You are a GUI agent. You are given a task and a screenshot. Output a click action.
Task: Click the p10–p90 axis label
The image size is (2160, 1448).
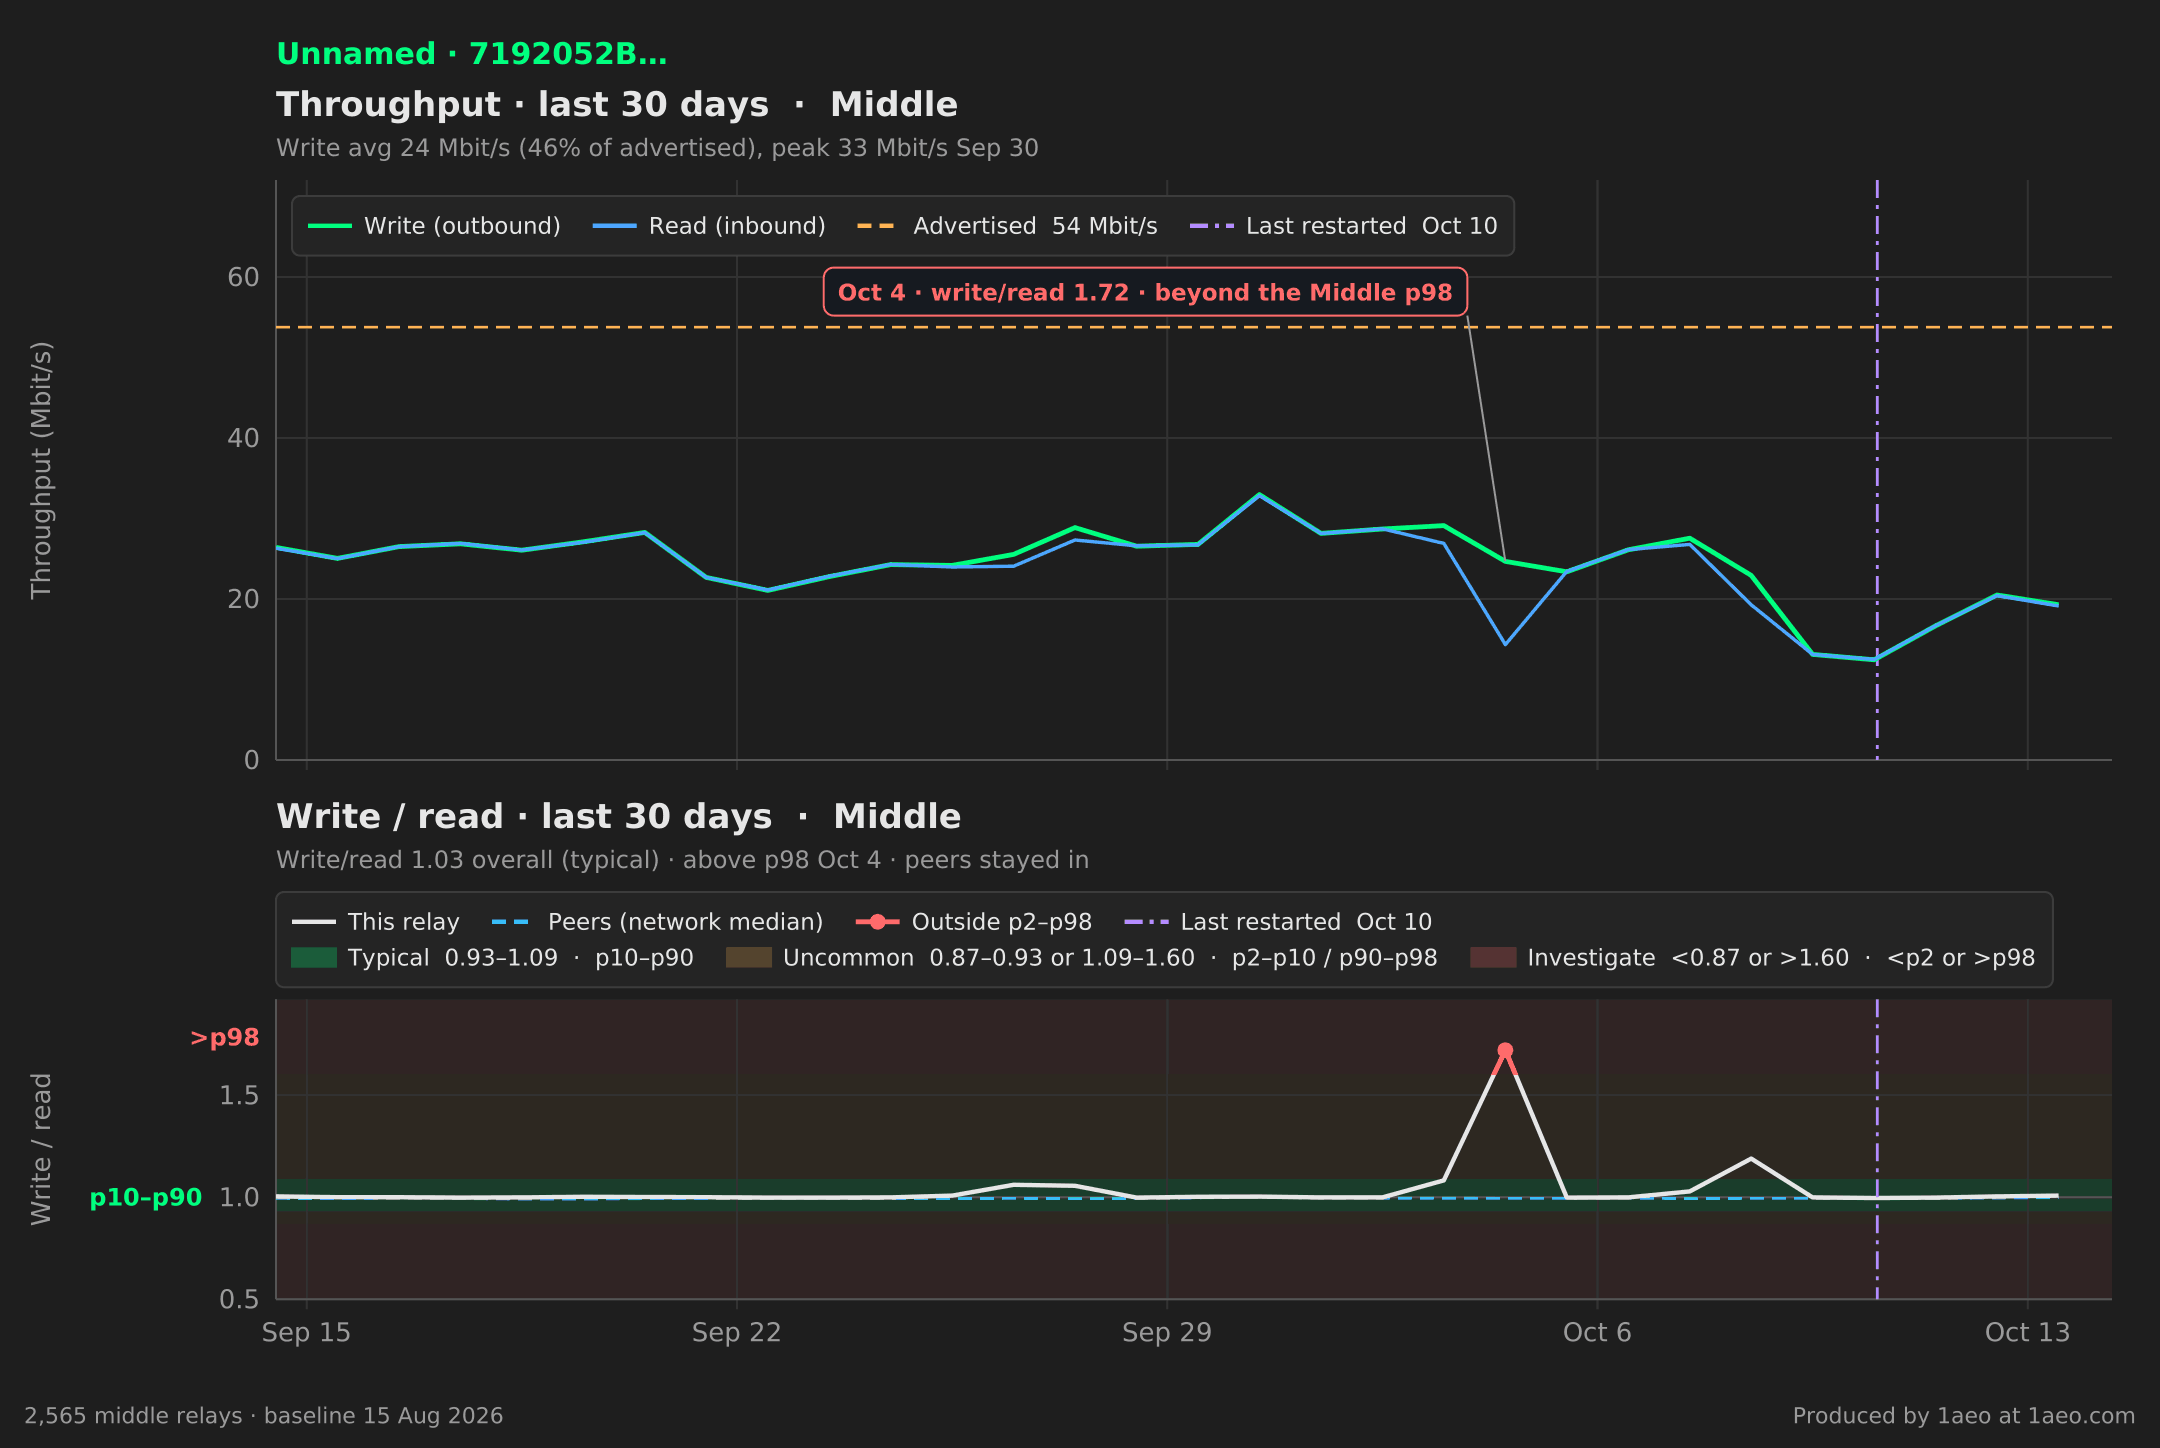click(x=146, y=1198)
